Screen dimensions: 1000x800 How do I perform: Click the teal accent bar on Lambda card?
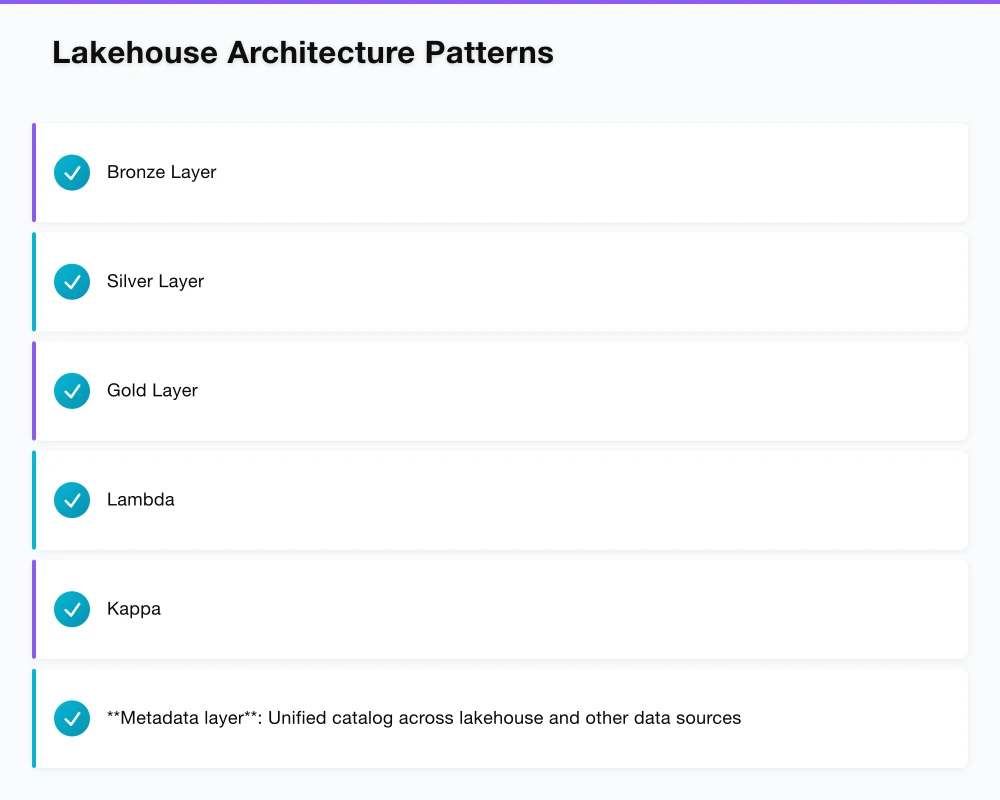click(34, 500)
